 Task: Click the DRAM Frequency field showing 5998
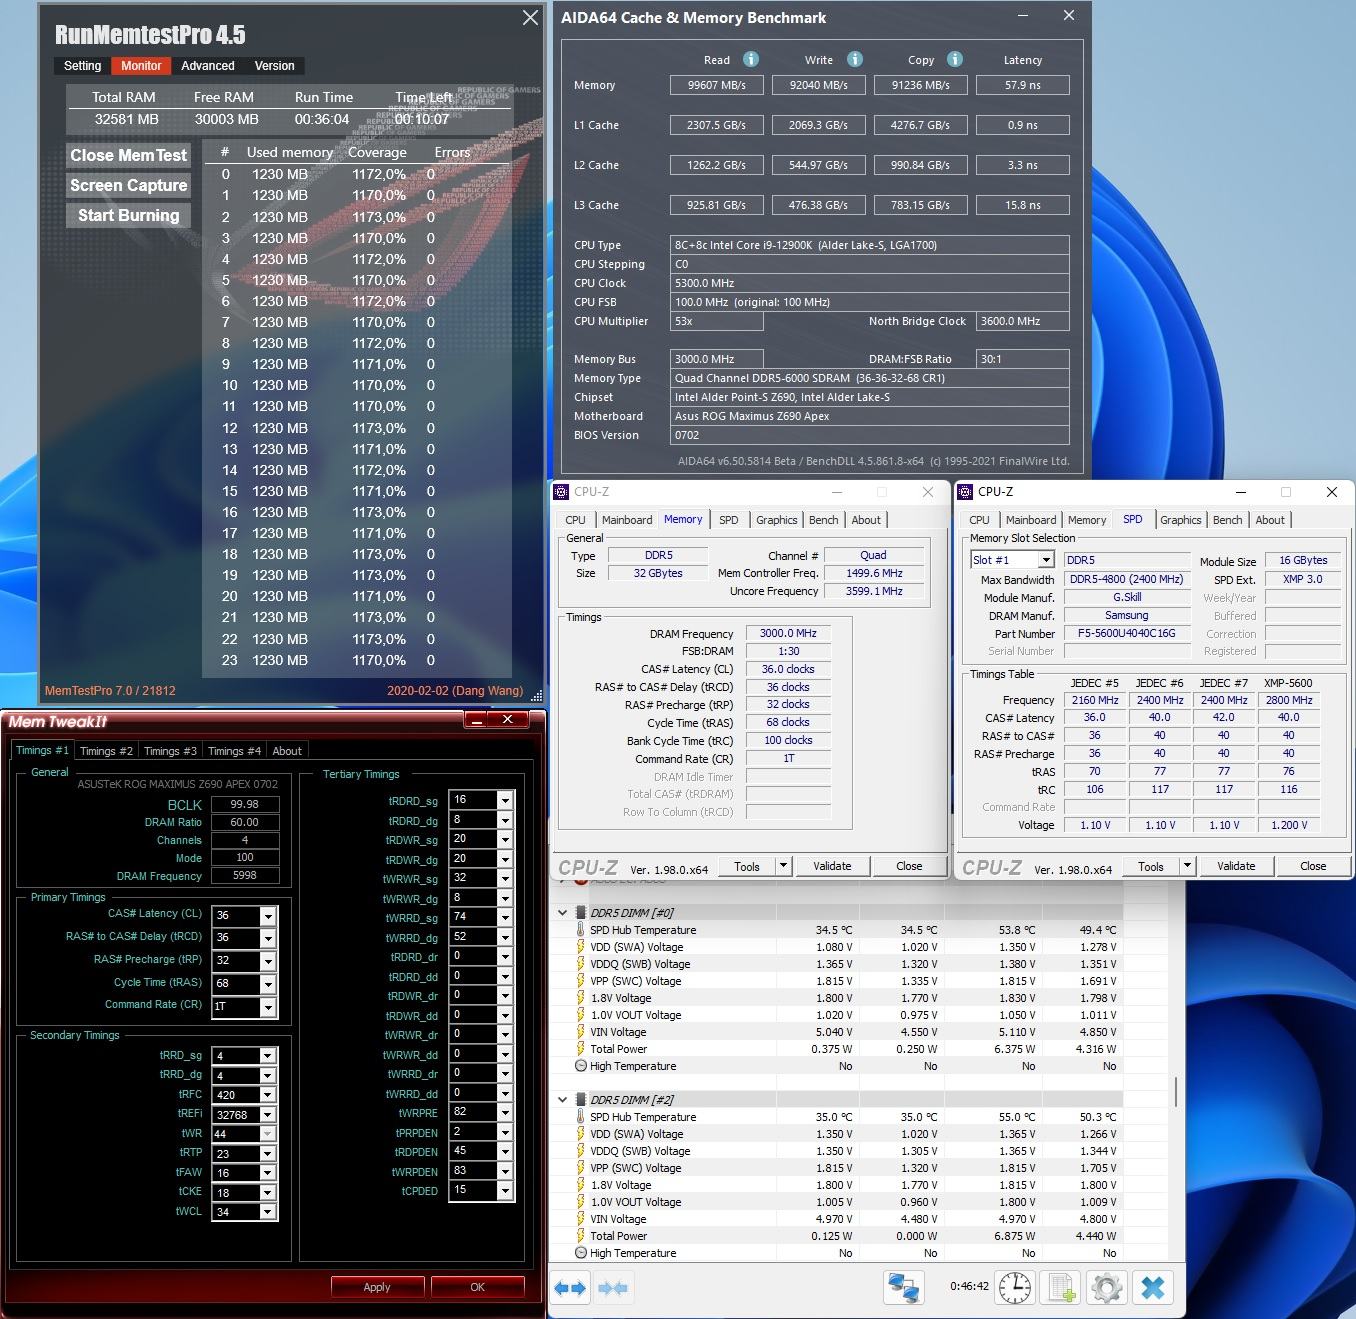245,876
